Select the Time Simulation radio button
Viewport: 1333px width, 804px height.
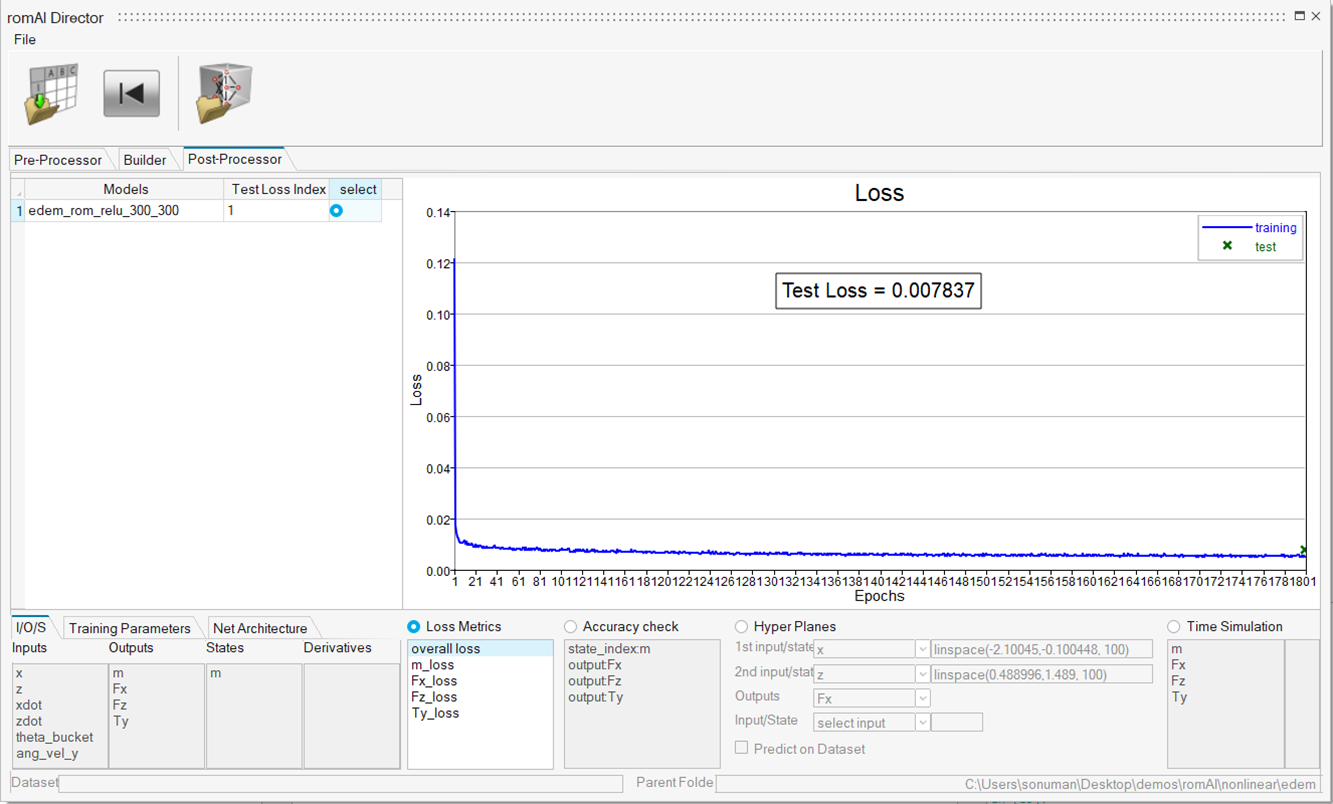(x=1173, y=627)
